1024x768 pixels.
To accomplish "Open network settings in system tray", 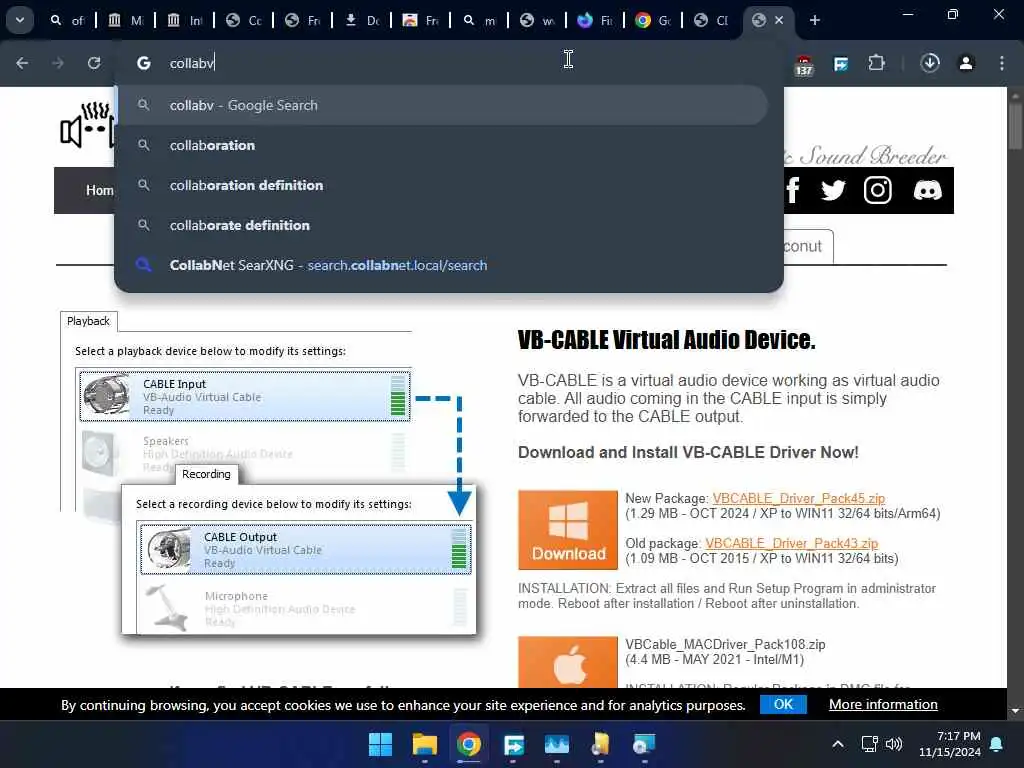I will (869, 744).
